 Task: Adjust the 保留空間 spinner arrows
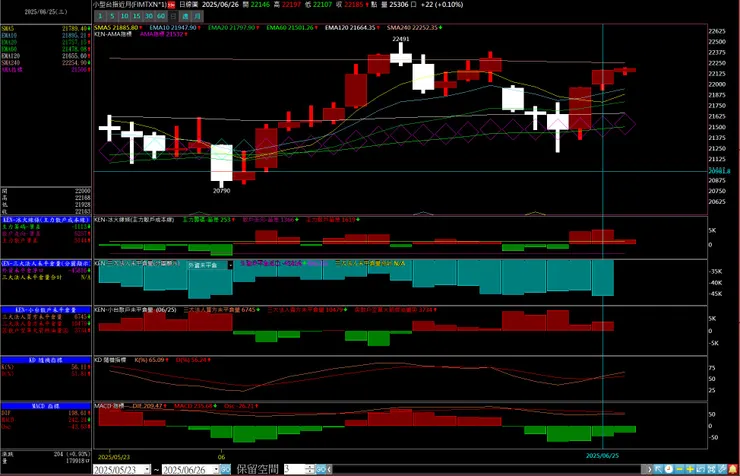tap(310, 469)
